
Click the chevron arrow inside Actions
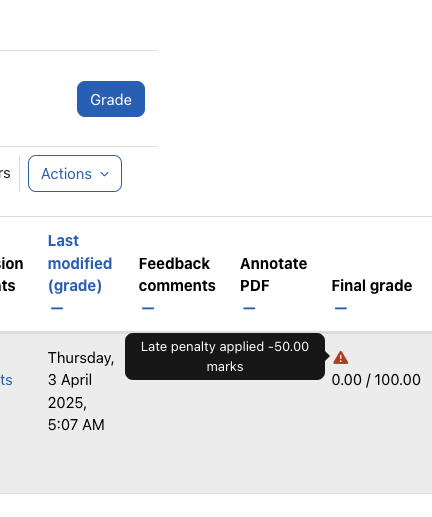click(105, 174)
